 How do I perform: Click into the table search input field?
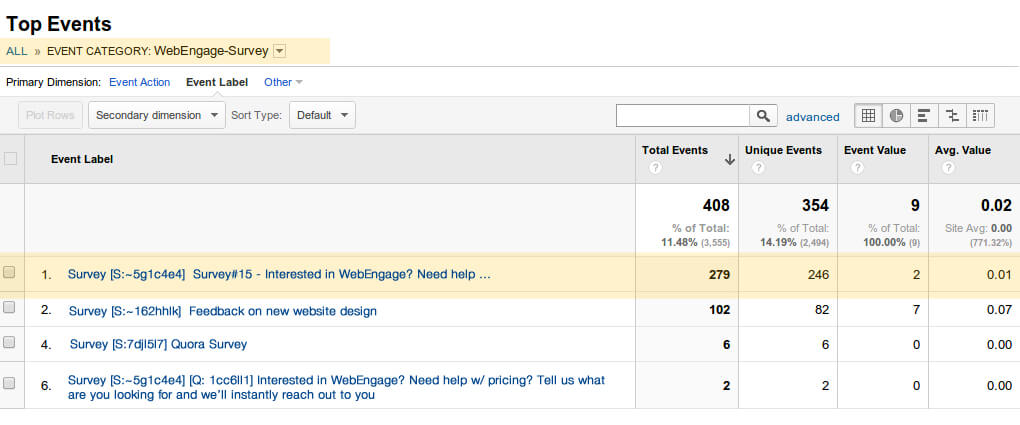[x=682, y=116]
